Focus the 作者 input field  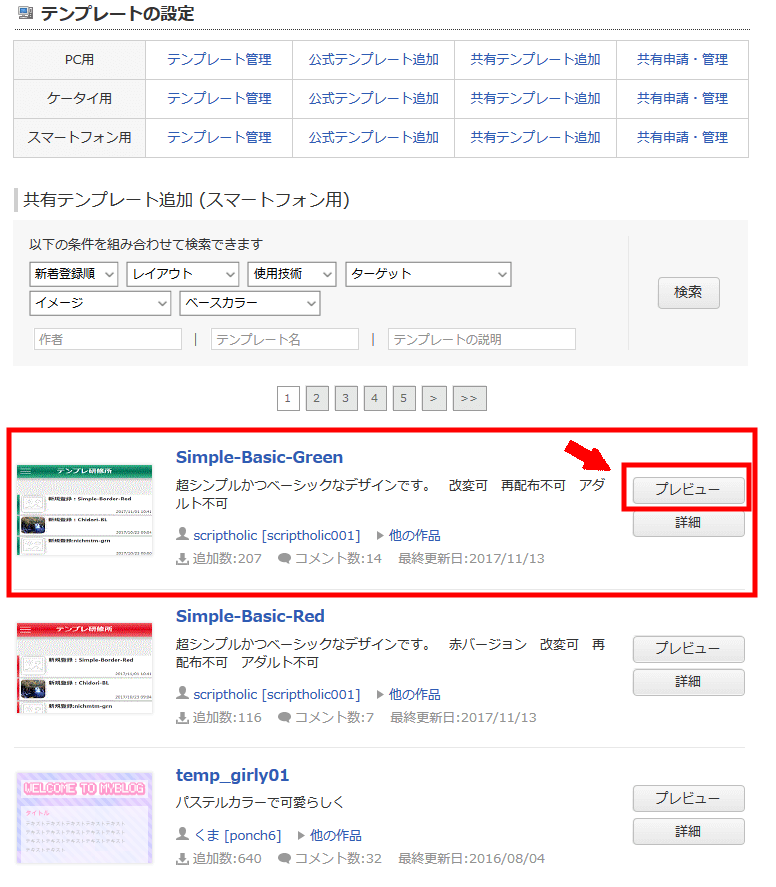point(107,339)
